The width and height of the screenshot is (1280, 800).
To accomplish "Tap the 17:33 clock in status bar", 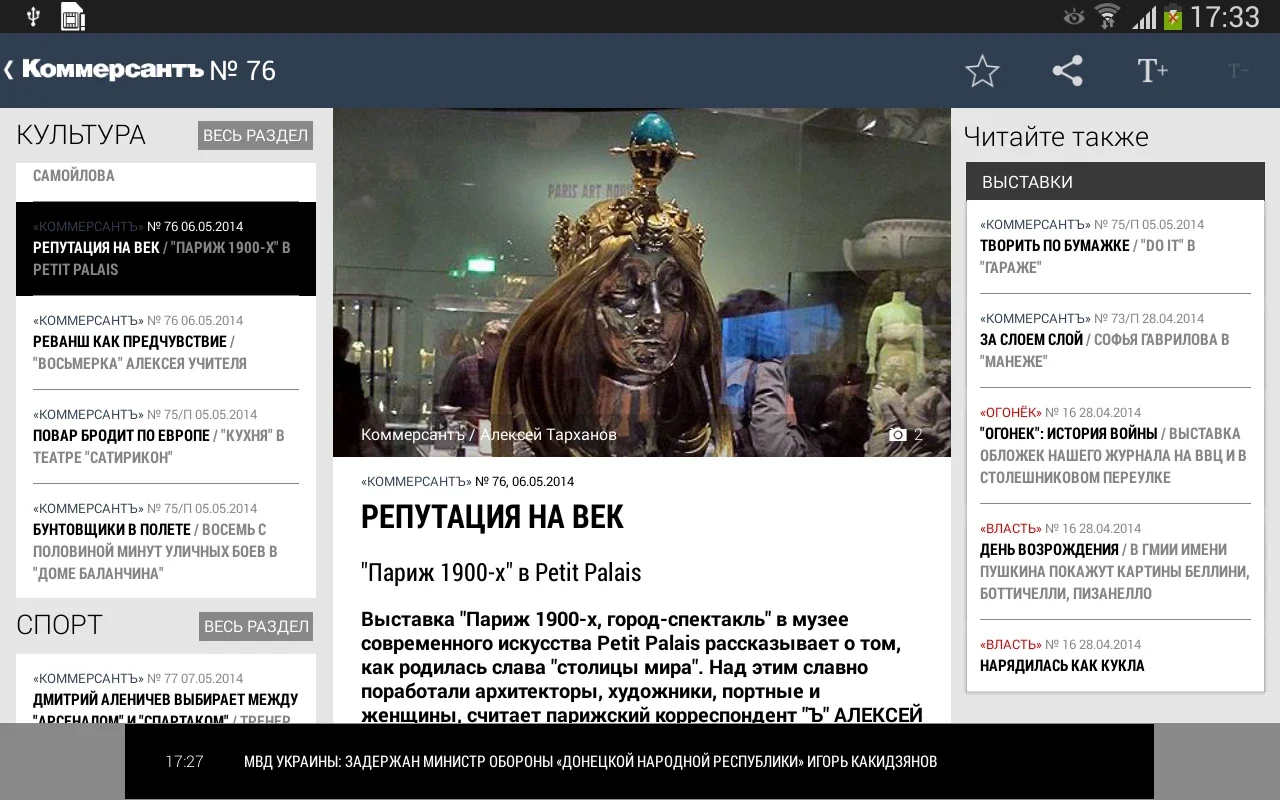I will (1225, 17).
